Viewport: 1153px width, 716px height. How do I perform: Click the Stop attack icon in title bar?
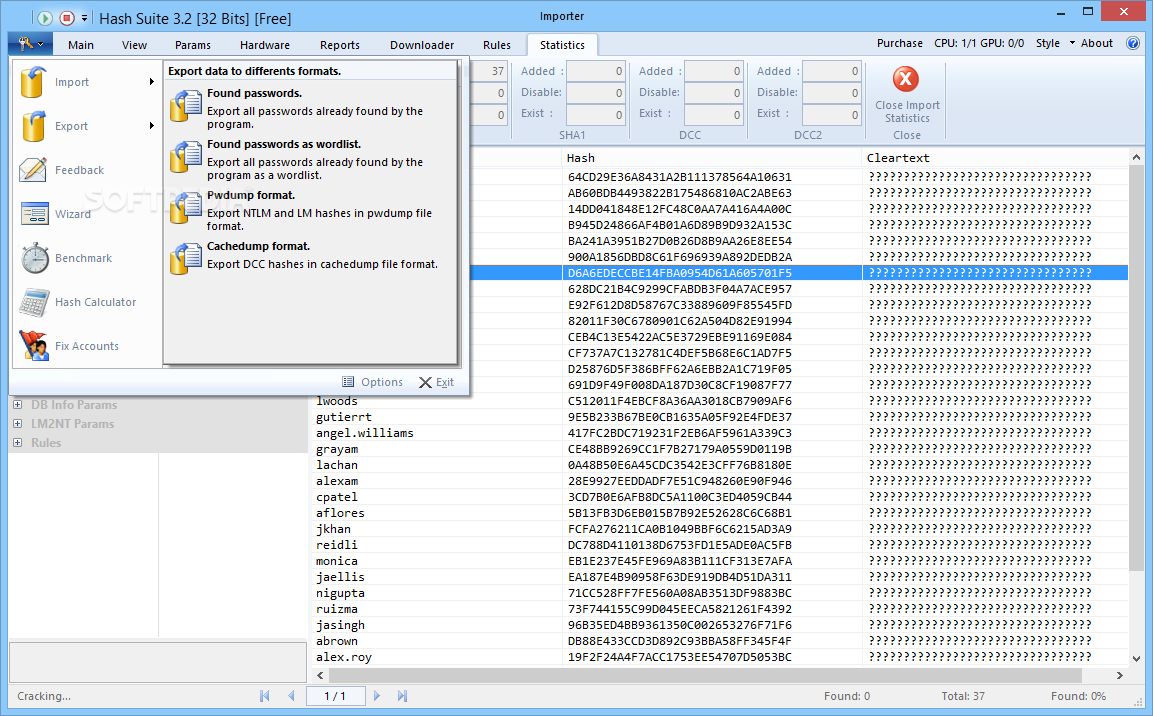[67, 18]
